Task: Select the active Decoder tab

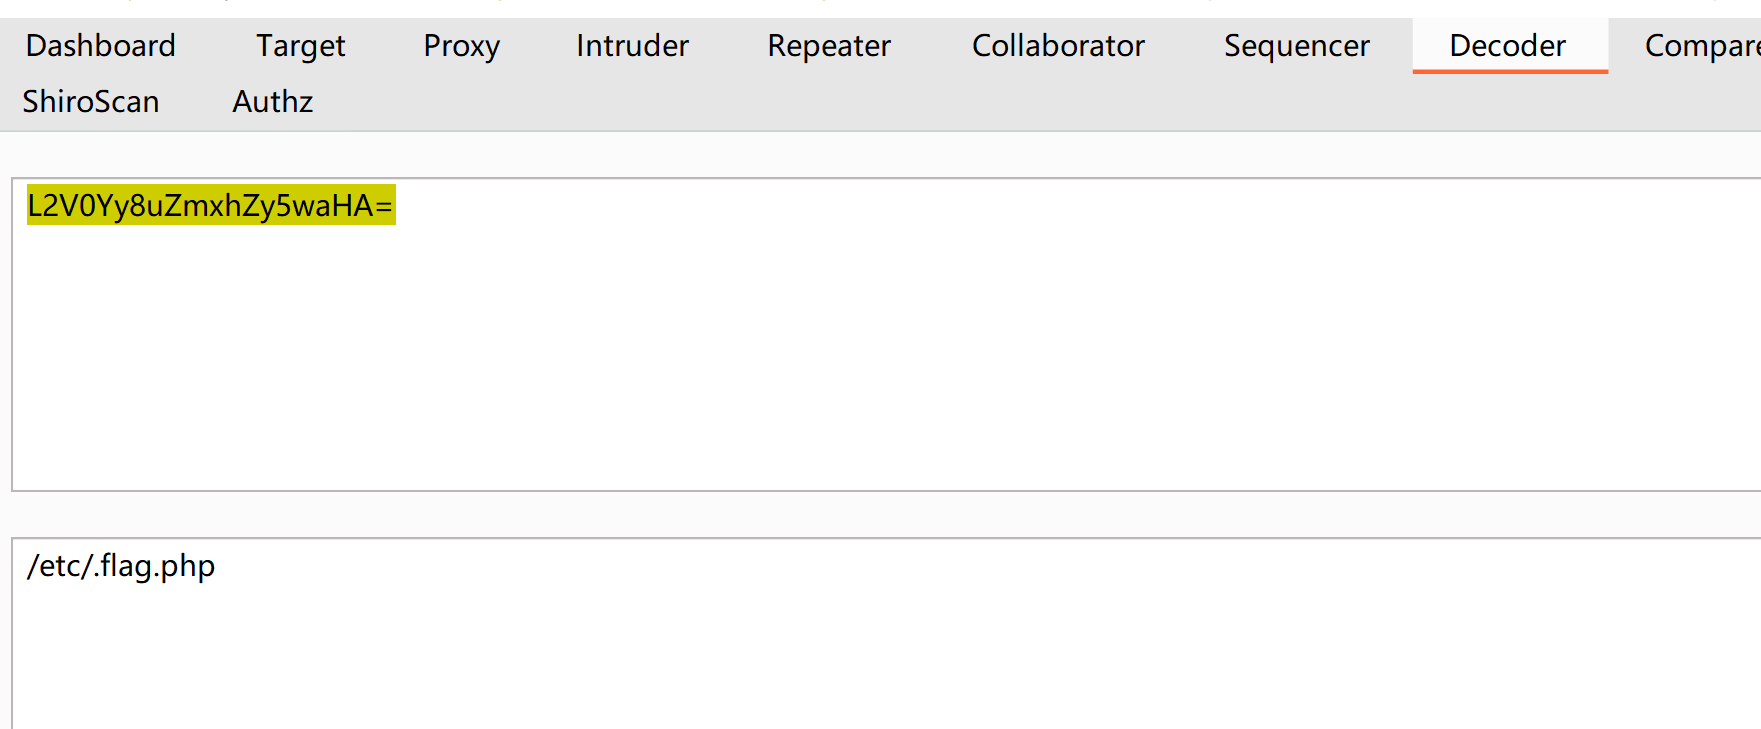Action: pyautogui.click(x=1507, y=46)
